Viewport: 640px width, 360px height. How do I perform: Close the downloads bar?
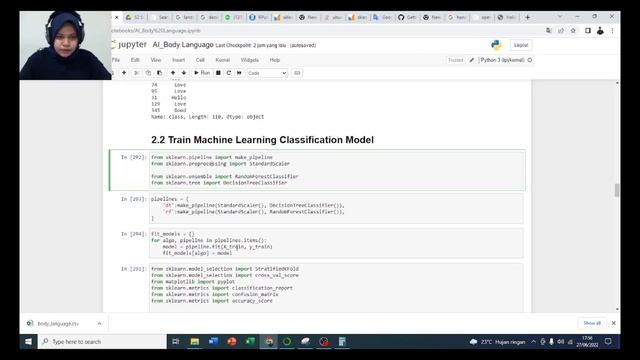tap(613, 323)
